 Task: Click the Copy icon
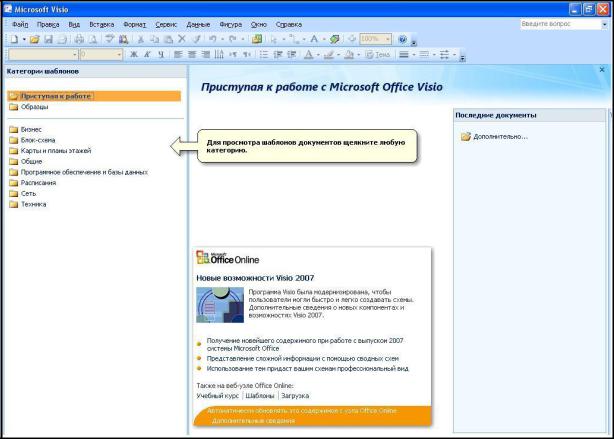tap(155, 39)
